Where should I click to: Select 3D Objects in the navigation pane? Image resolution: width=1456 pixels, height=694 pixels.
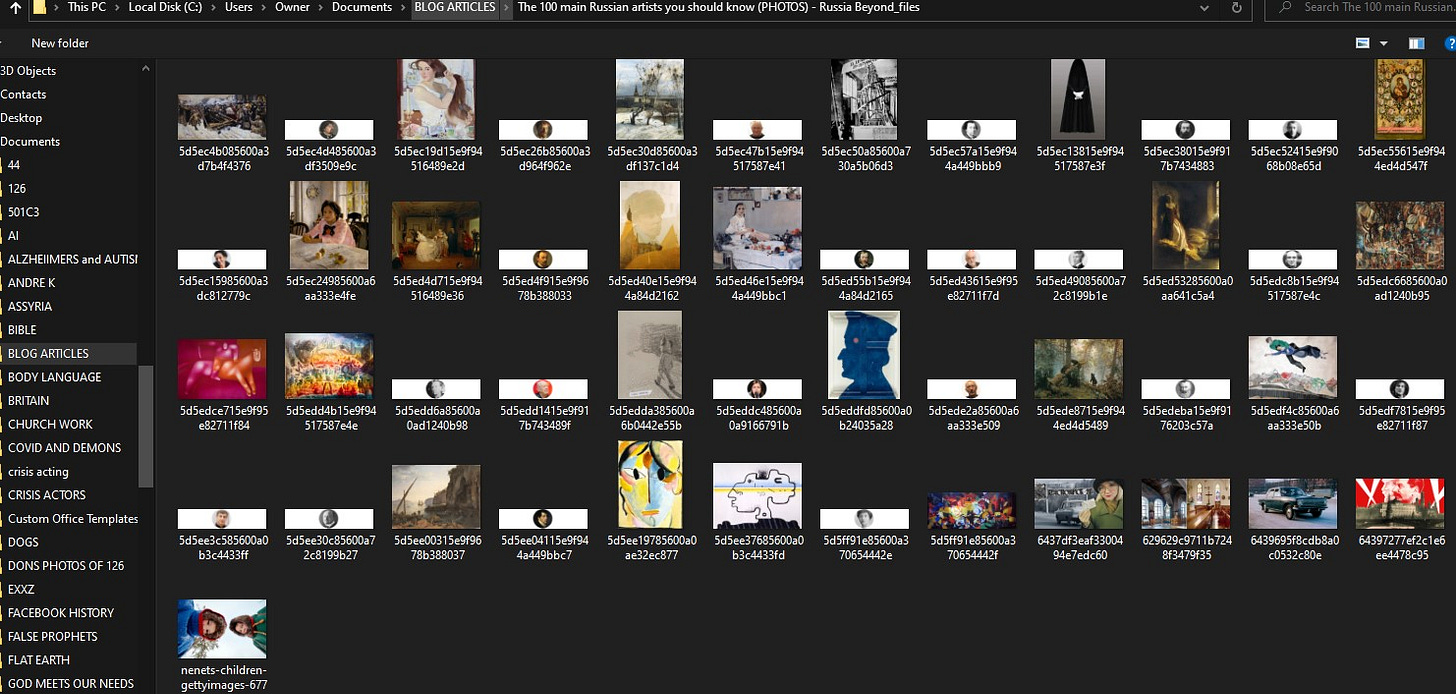28,71
